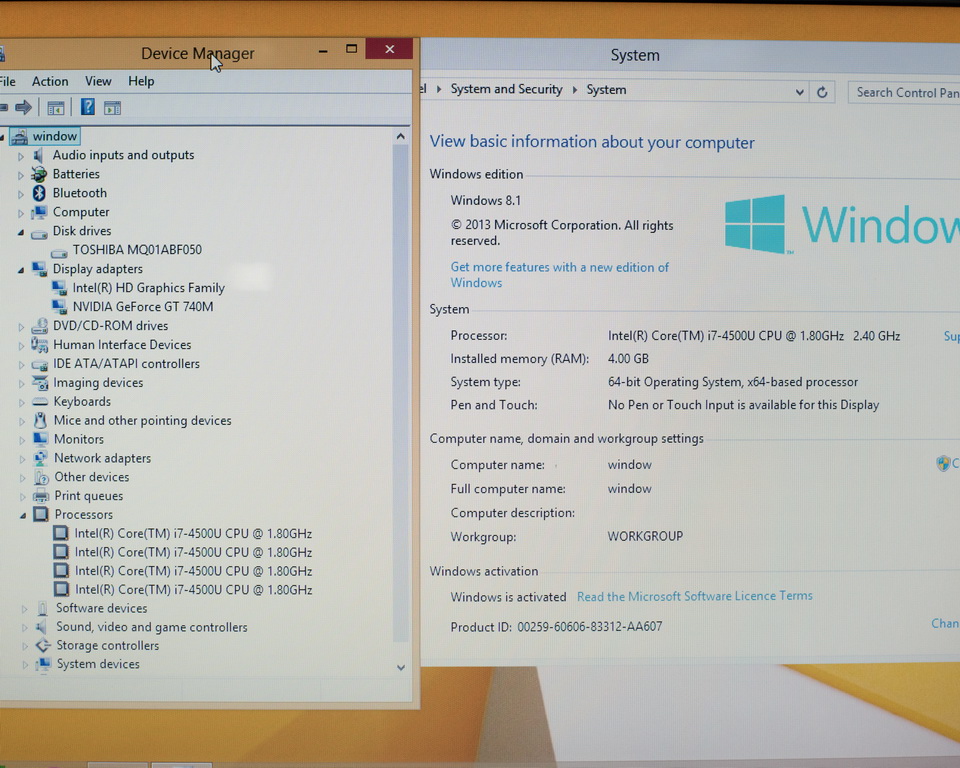This screenshot has height=768, width=960.
Task: Click the Windows 8.1 edition text
Action: [486, 200]
